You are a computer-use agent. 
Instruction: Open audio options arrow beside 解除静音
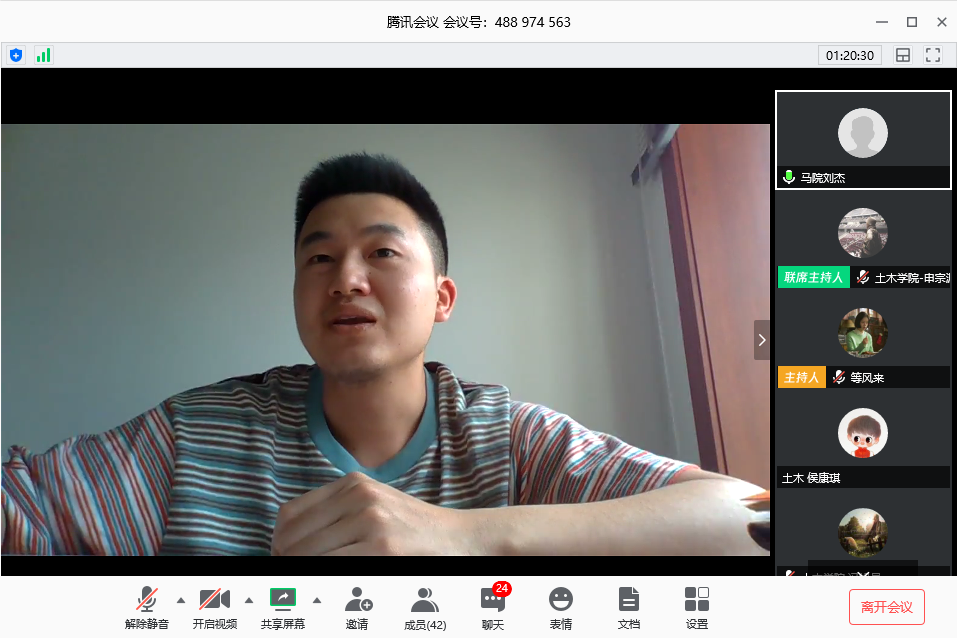pyautogui.click(x=181, y=601)
